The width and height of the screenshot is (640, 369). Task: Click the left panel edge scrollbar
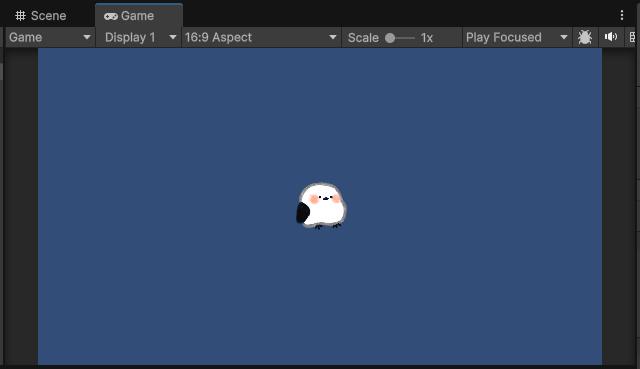pos(1,71)
